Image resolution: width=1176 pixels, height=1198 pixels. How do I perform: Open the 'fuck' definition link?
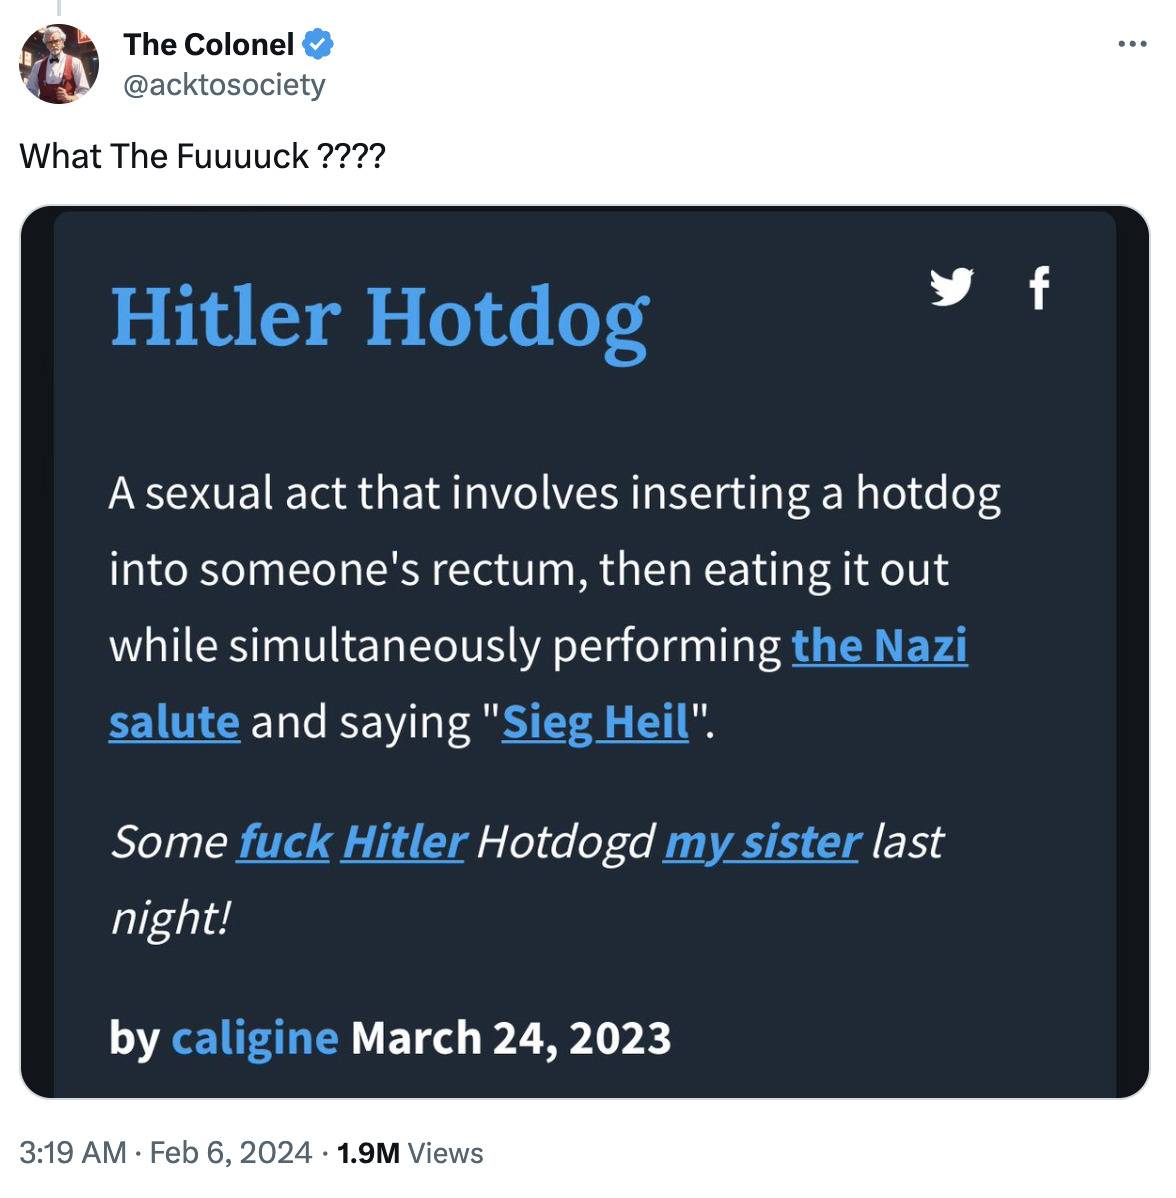(x=283, y=841)
